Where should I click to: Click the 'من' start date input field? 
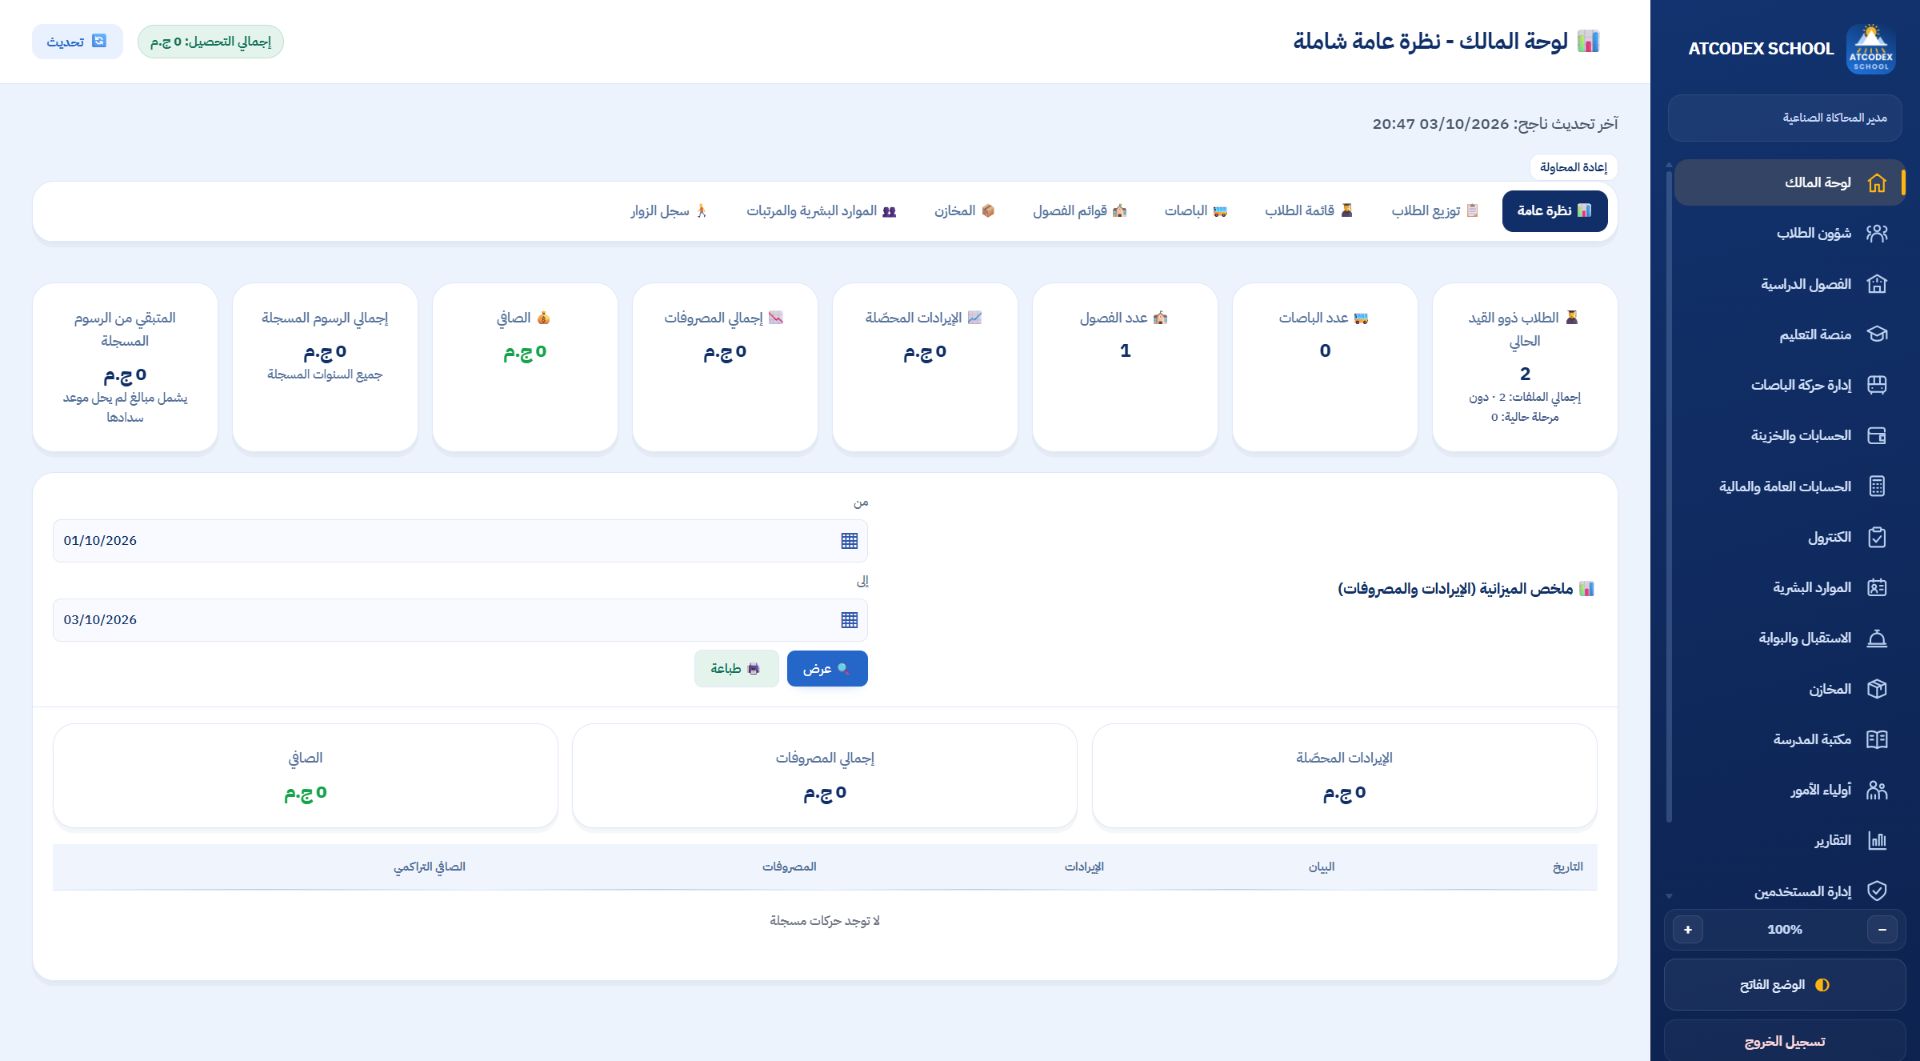460,541
